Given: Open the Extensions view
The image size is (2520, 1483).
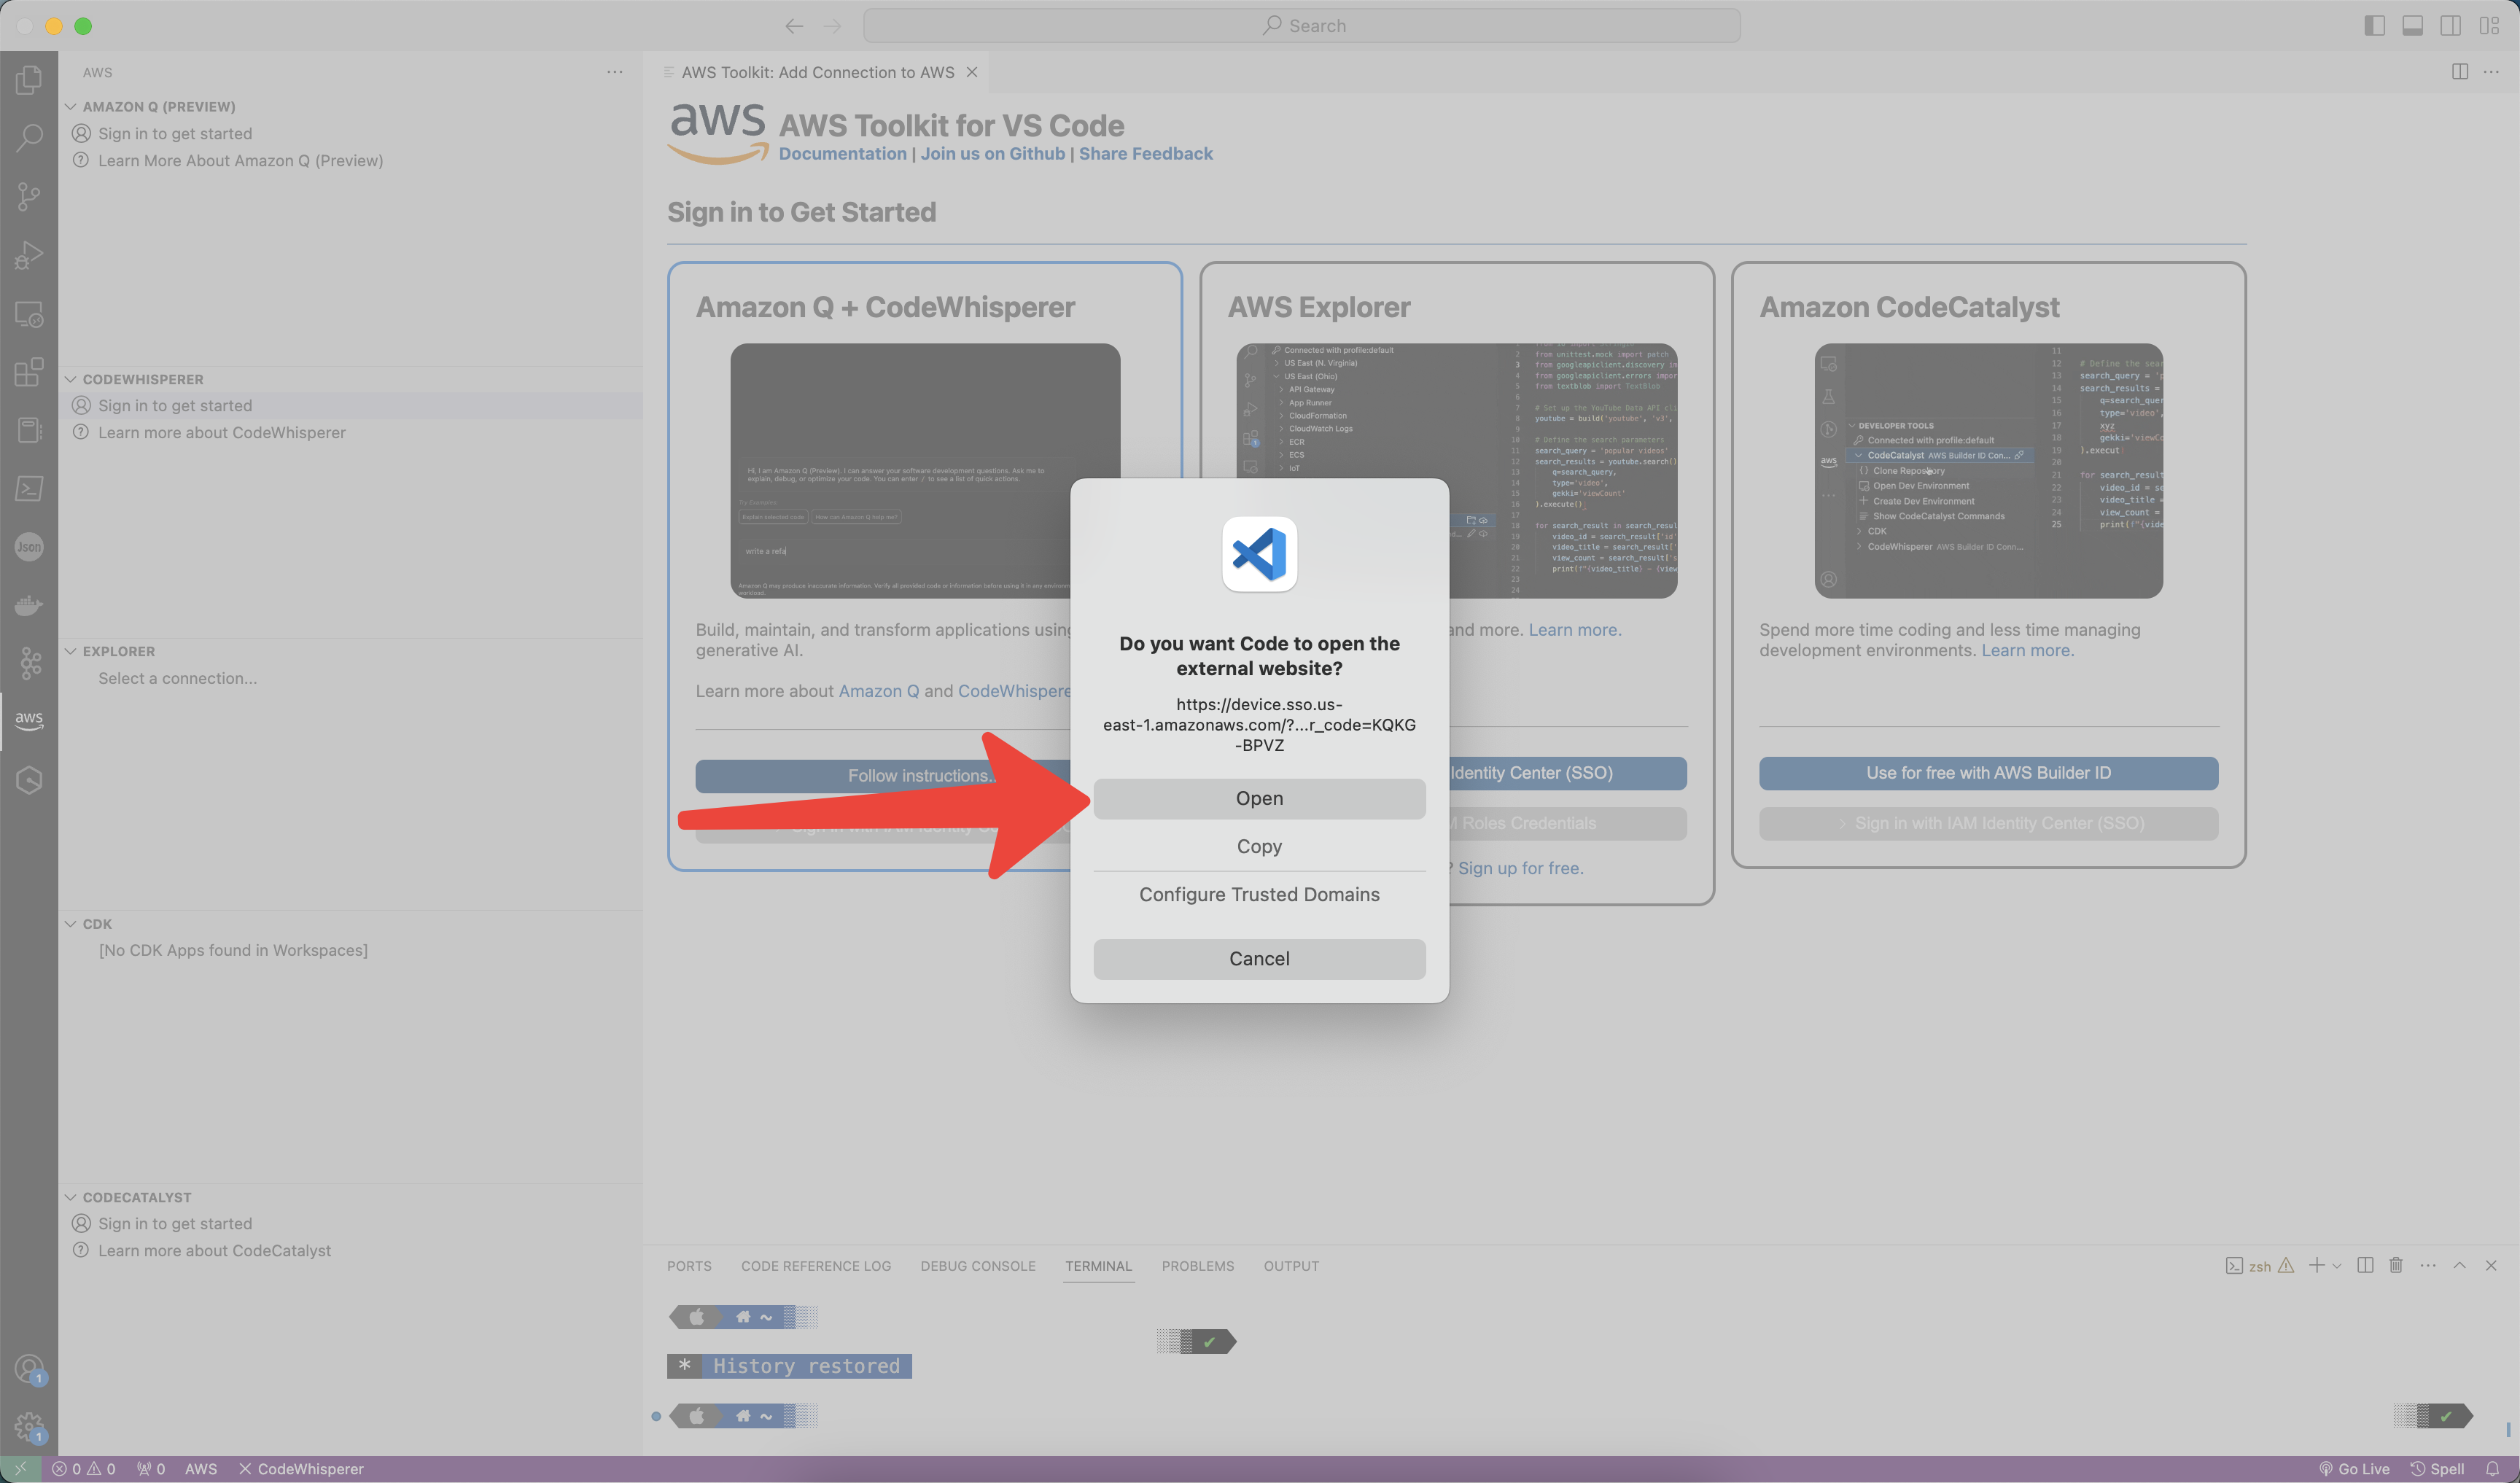Looking at the screenshot, I should click(29, 372).
